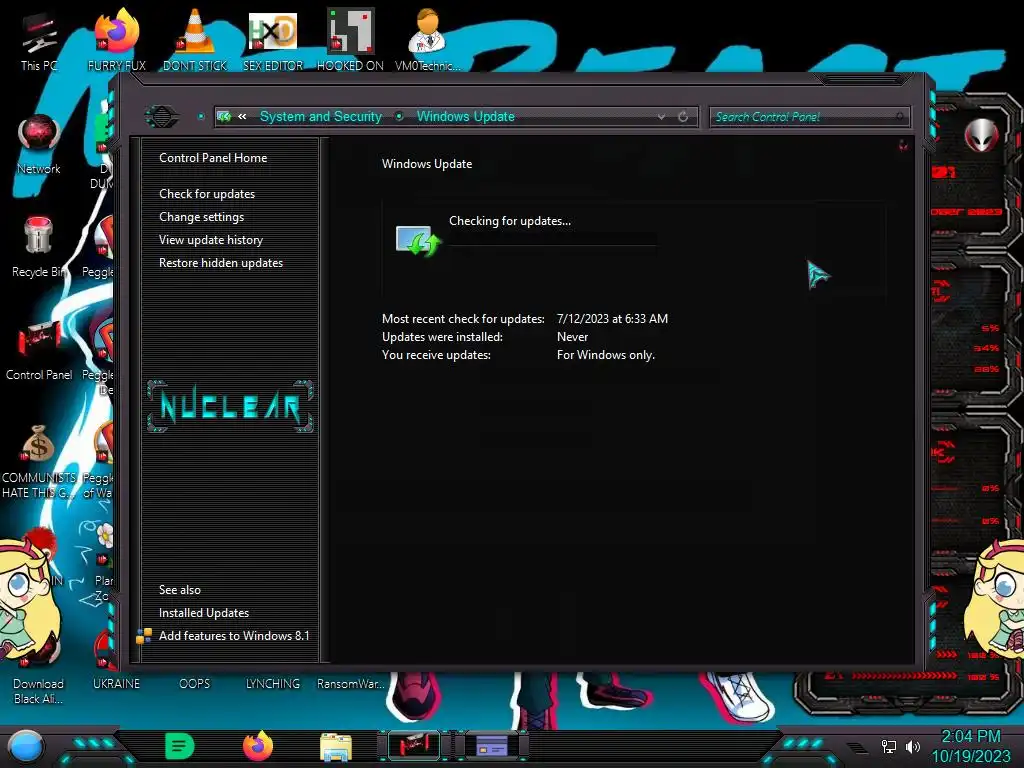
Task: Click the 'For Windows only.' text
Action: (x=605, y=355)
